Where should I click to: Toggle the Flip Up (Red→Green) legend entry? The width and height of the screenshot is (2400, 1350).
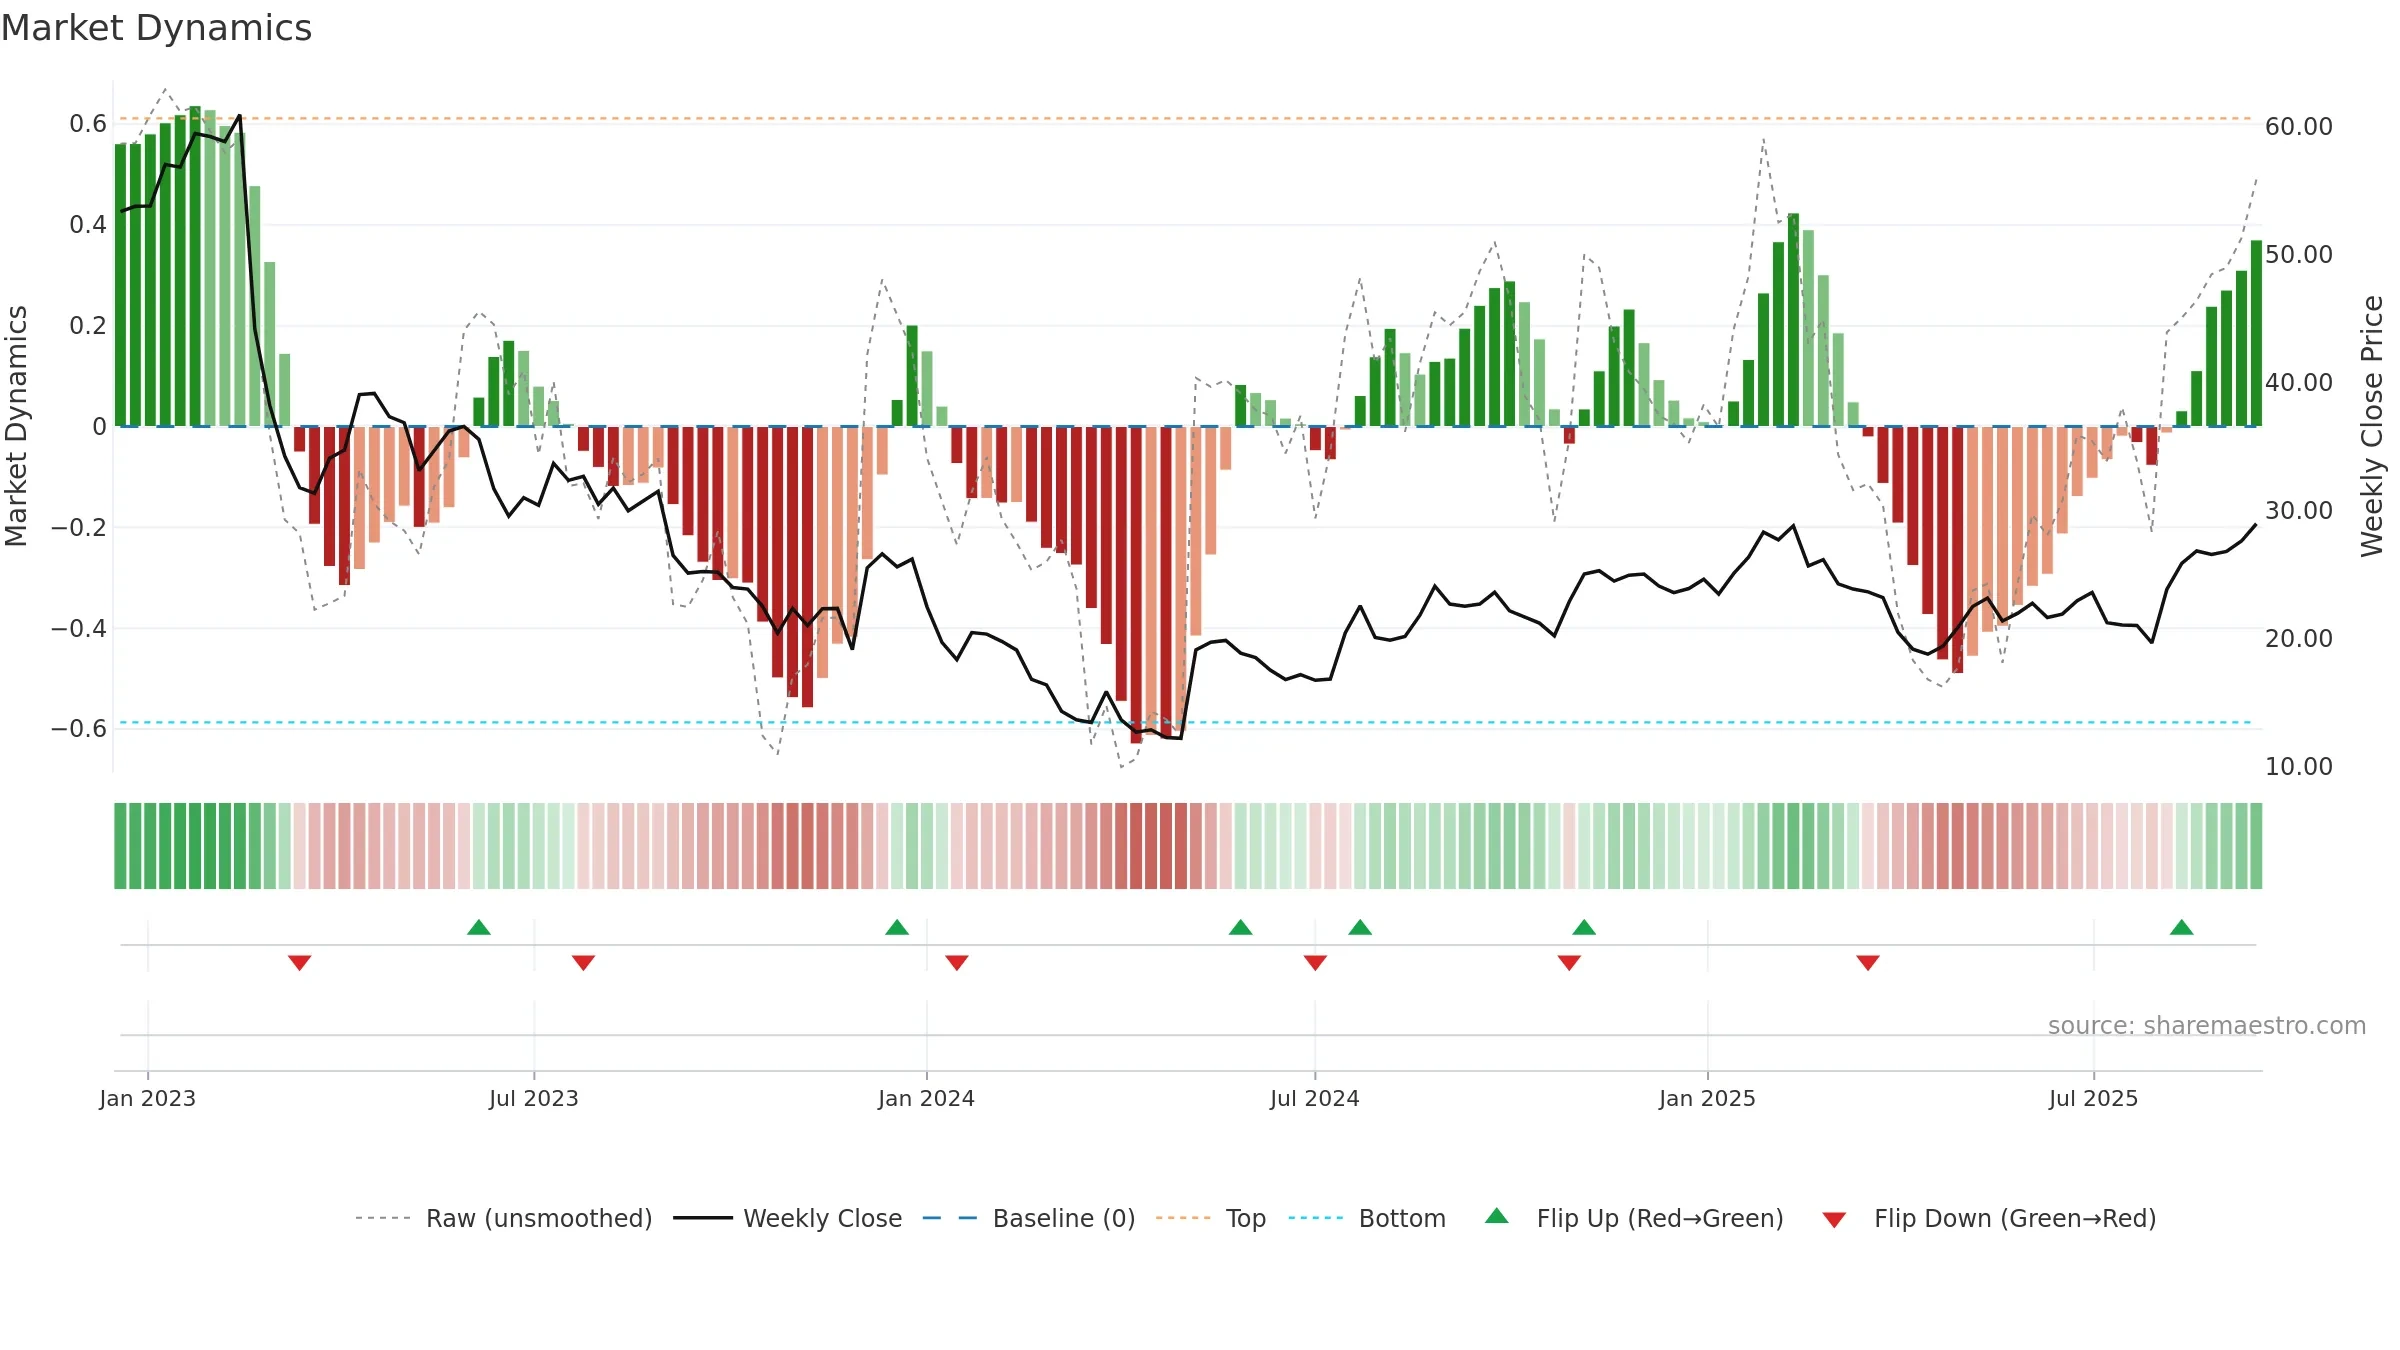pos(1634,1219)
